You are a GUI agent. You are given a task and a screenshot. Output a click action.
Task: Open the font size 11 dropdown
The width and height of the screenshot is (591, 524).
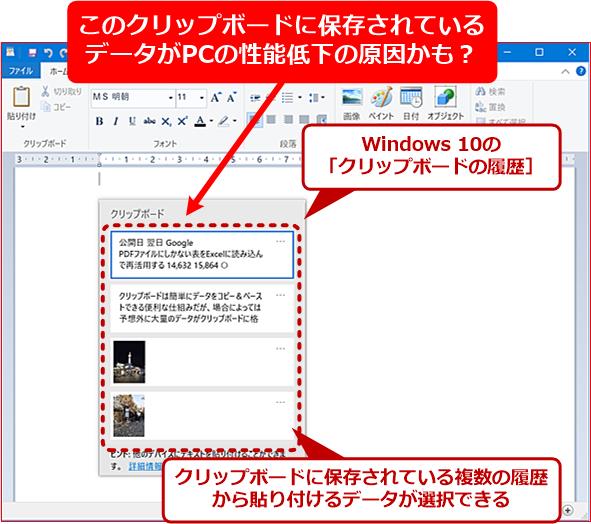pyautogui.click(x=202, y=98)
